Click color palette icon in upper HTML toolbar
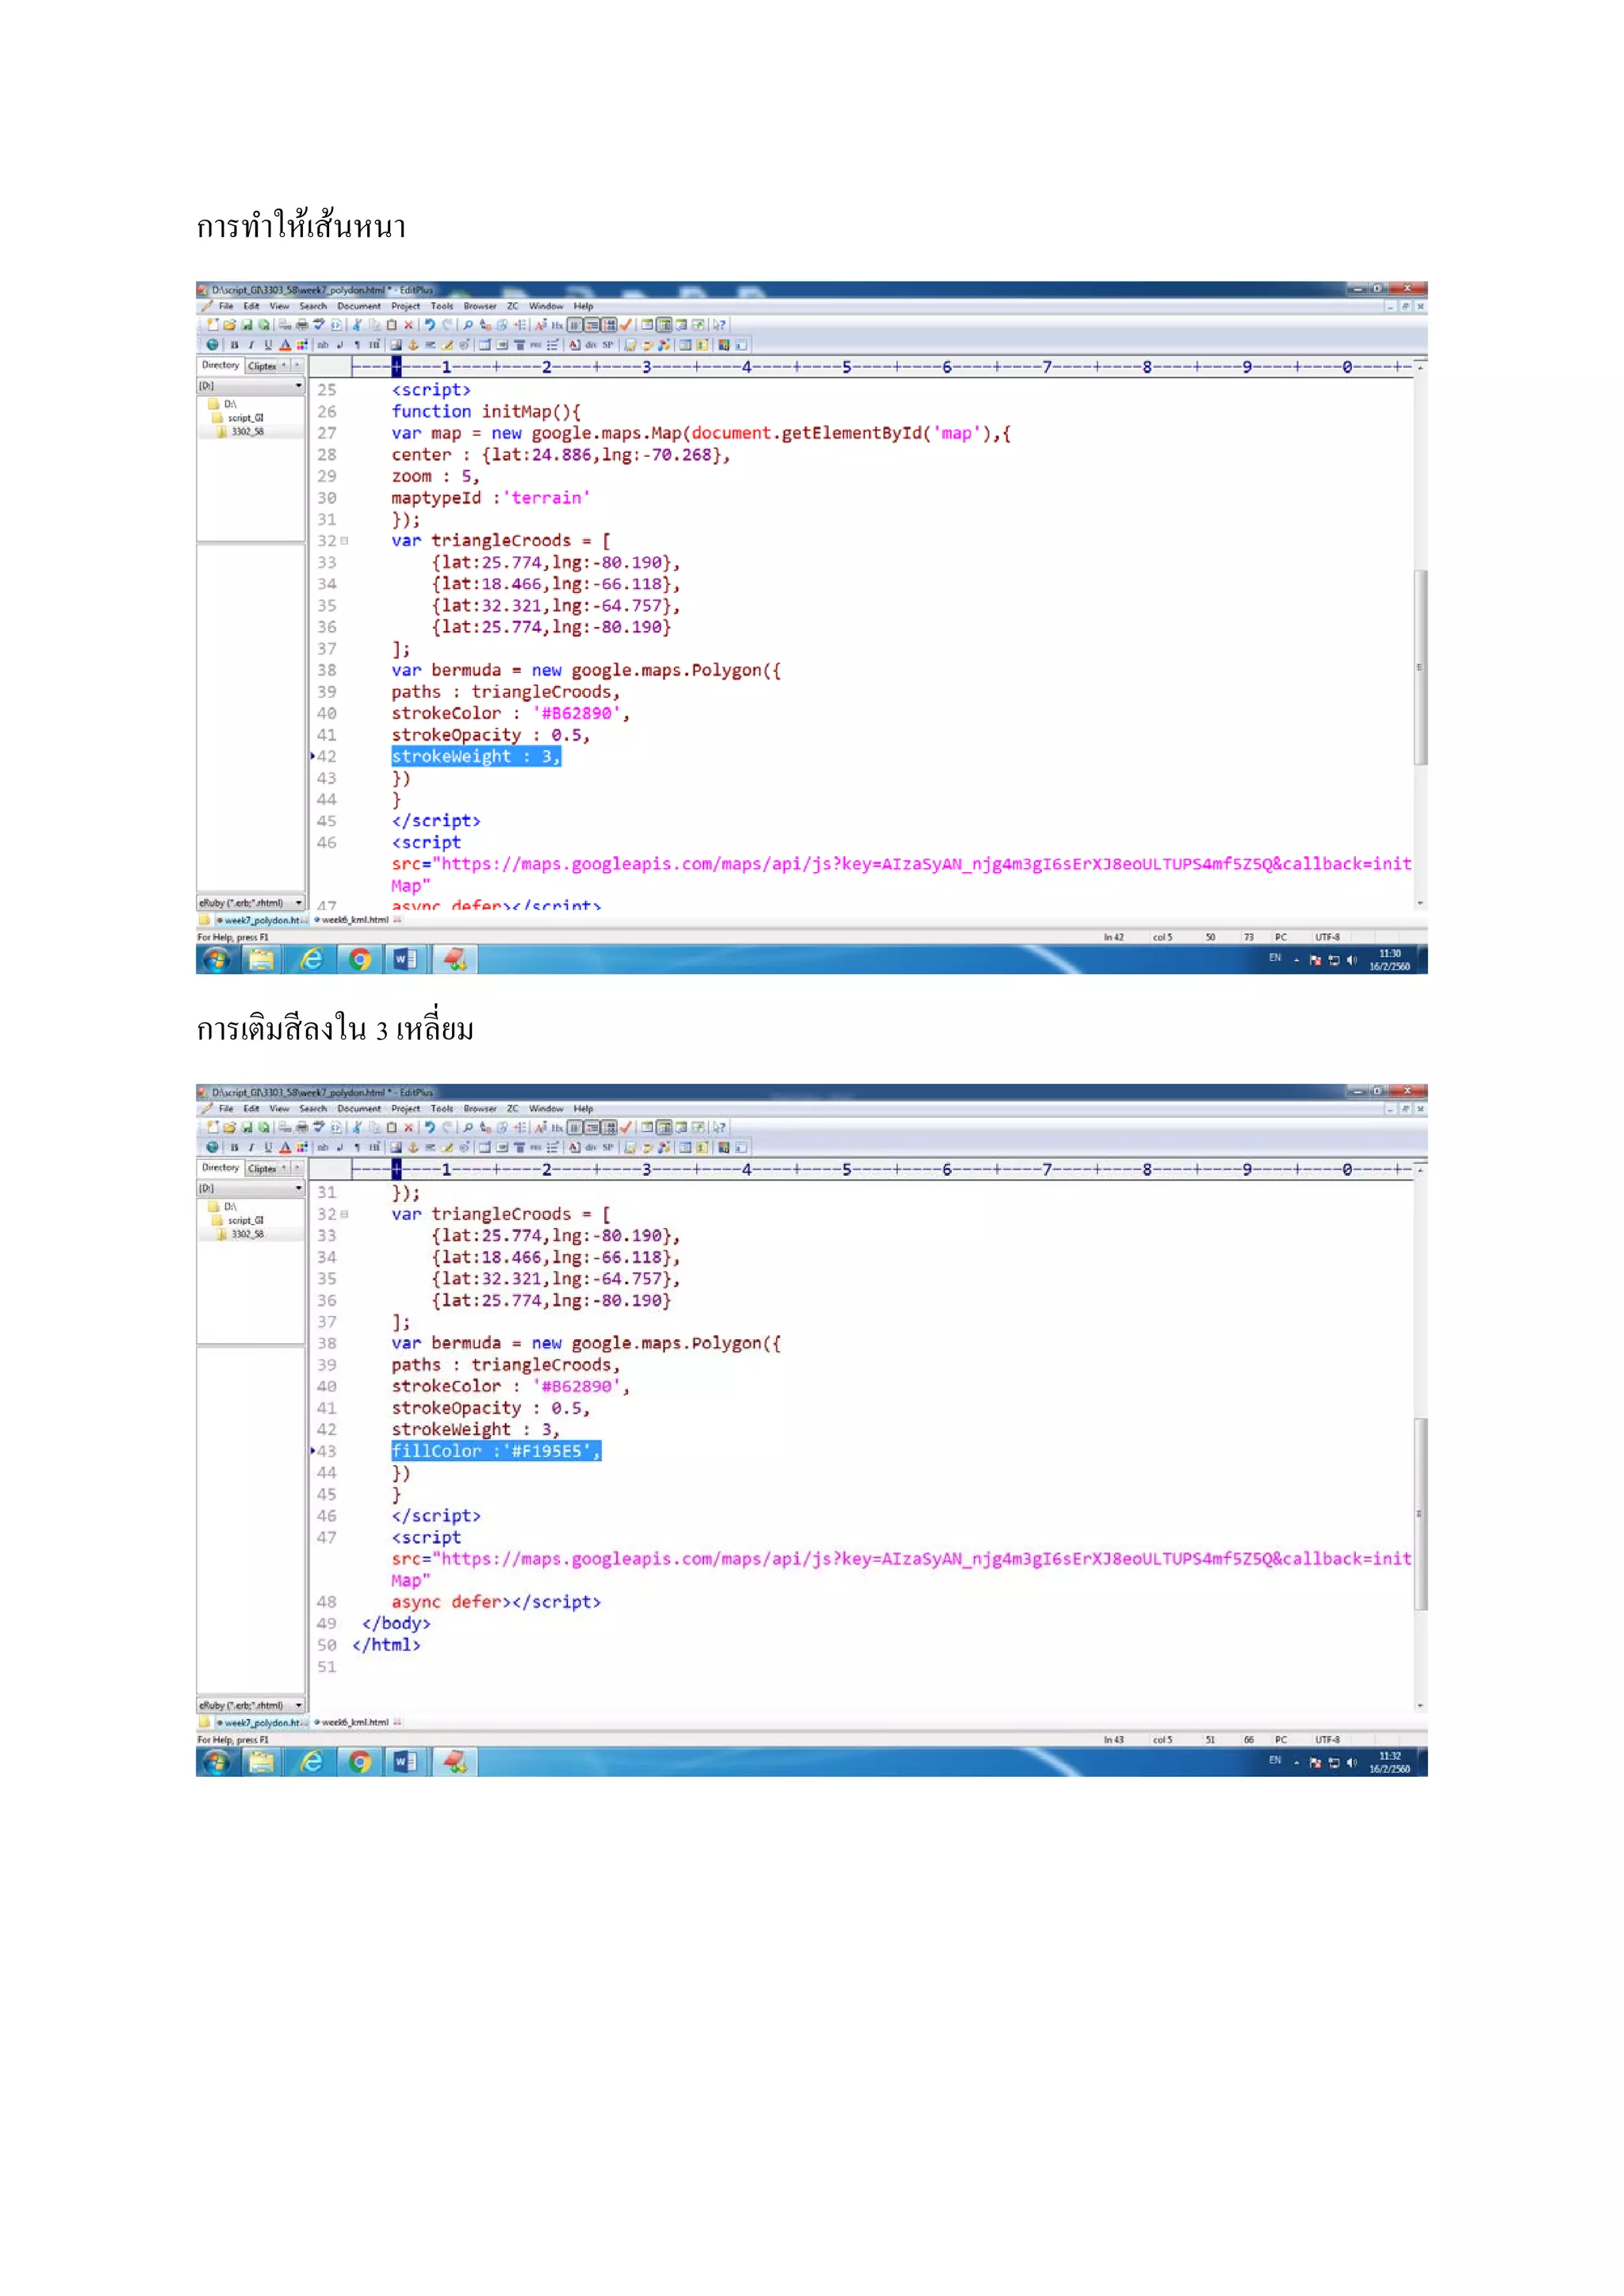Viewport: 1624px width, 2296px height. 302,345
